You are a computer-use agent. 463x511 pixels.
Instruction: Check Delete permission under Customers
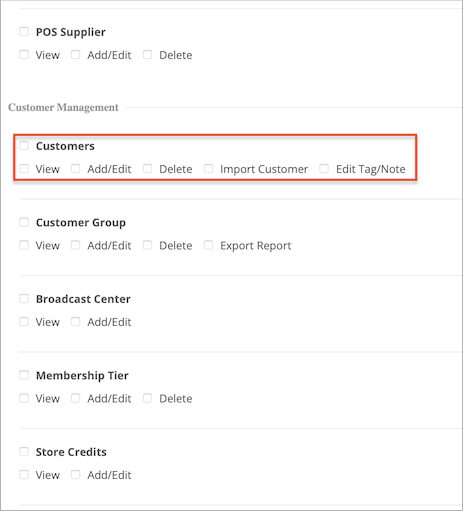147,169
